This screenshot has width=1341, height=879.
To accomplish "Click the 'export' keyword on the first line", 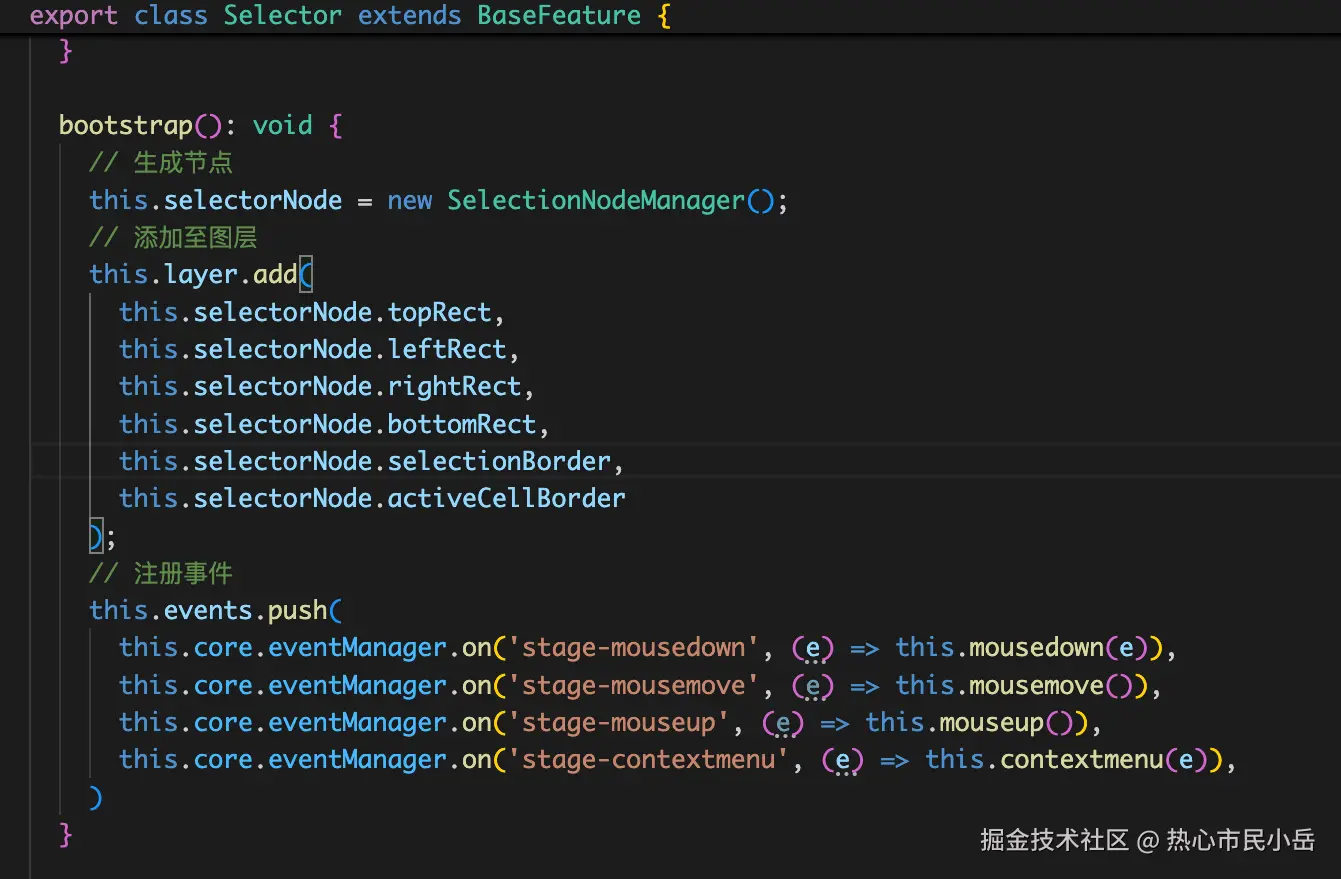I will (74, 16).
